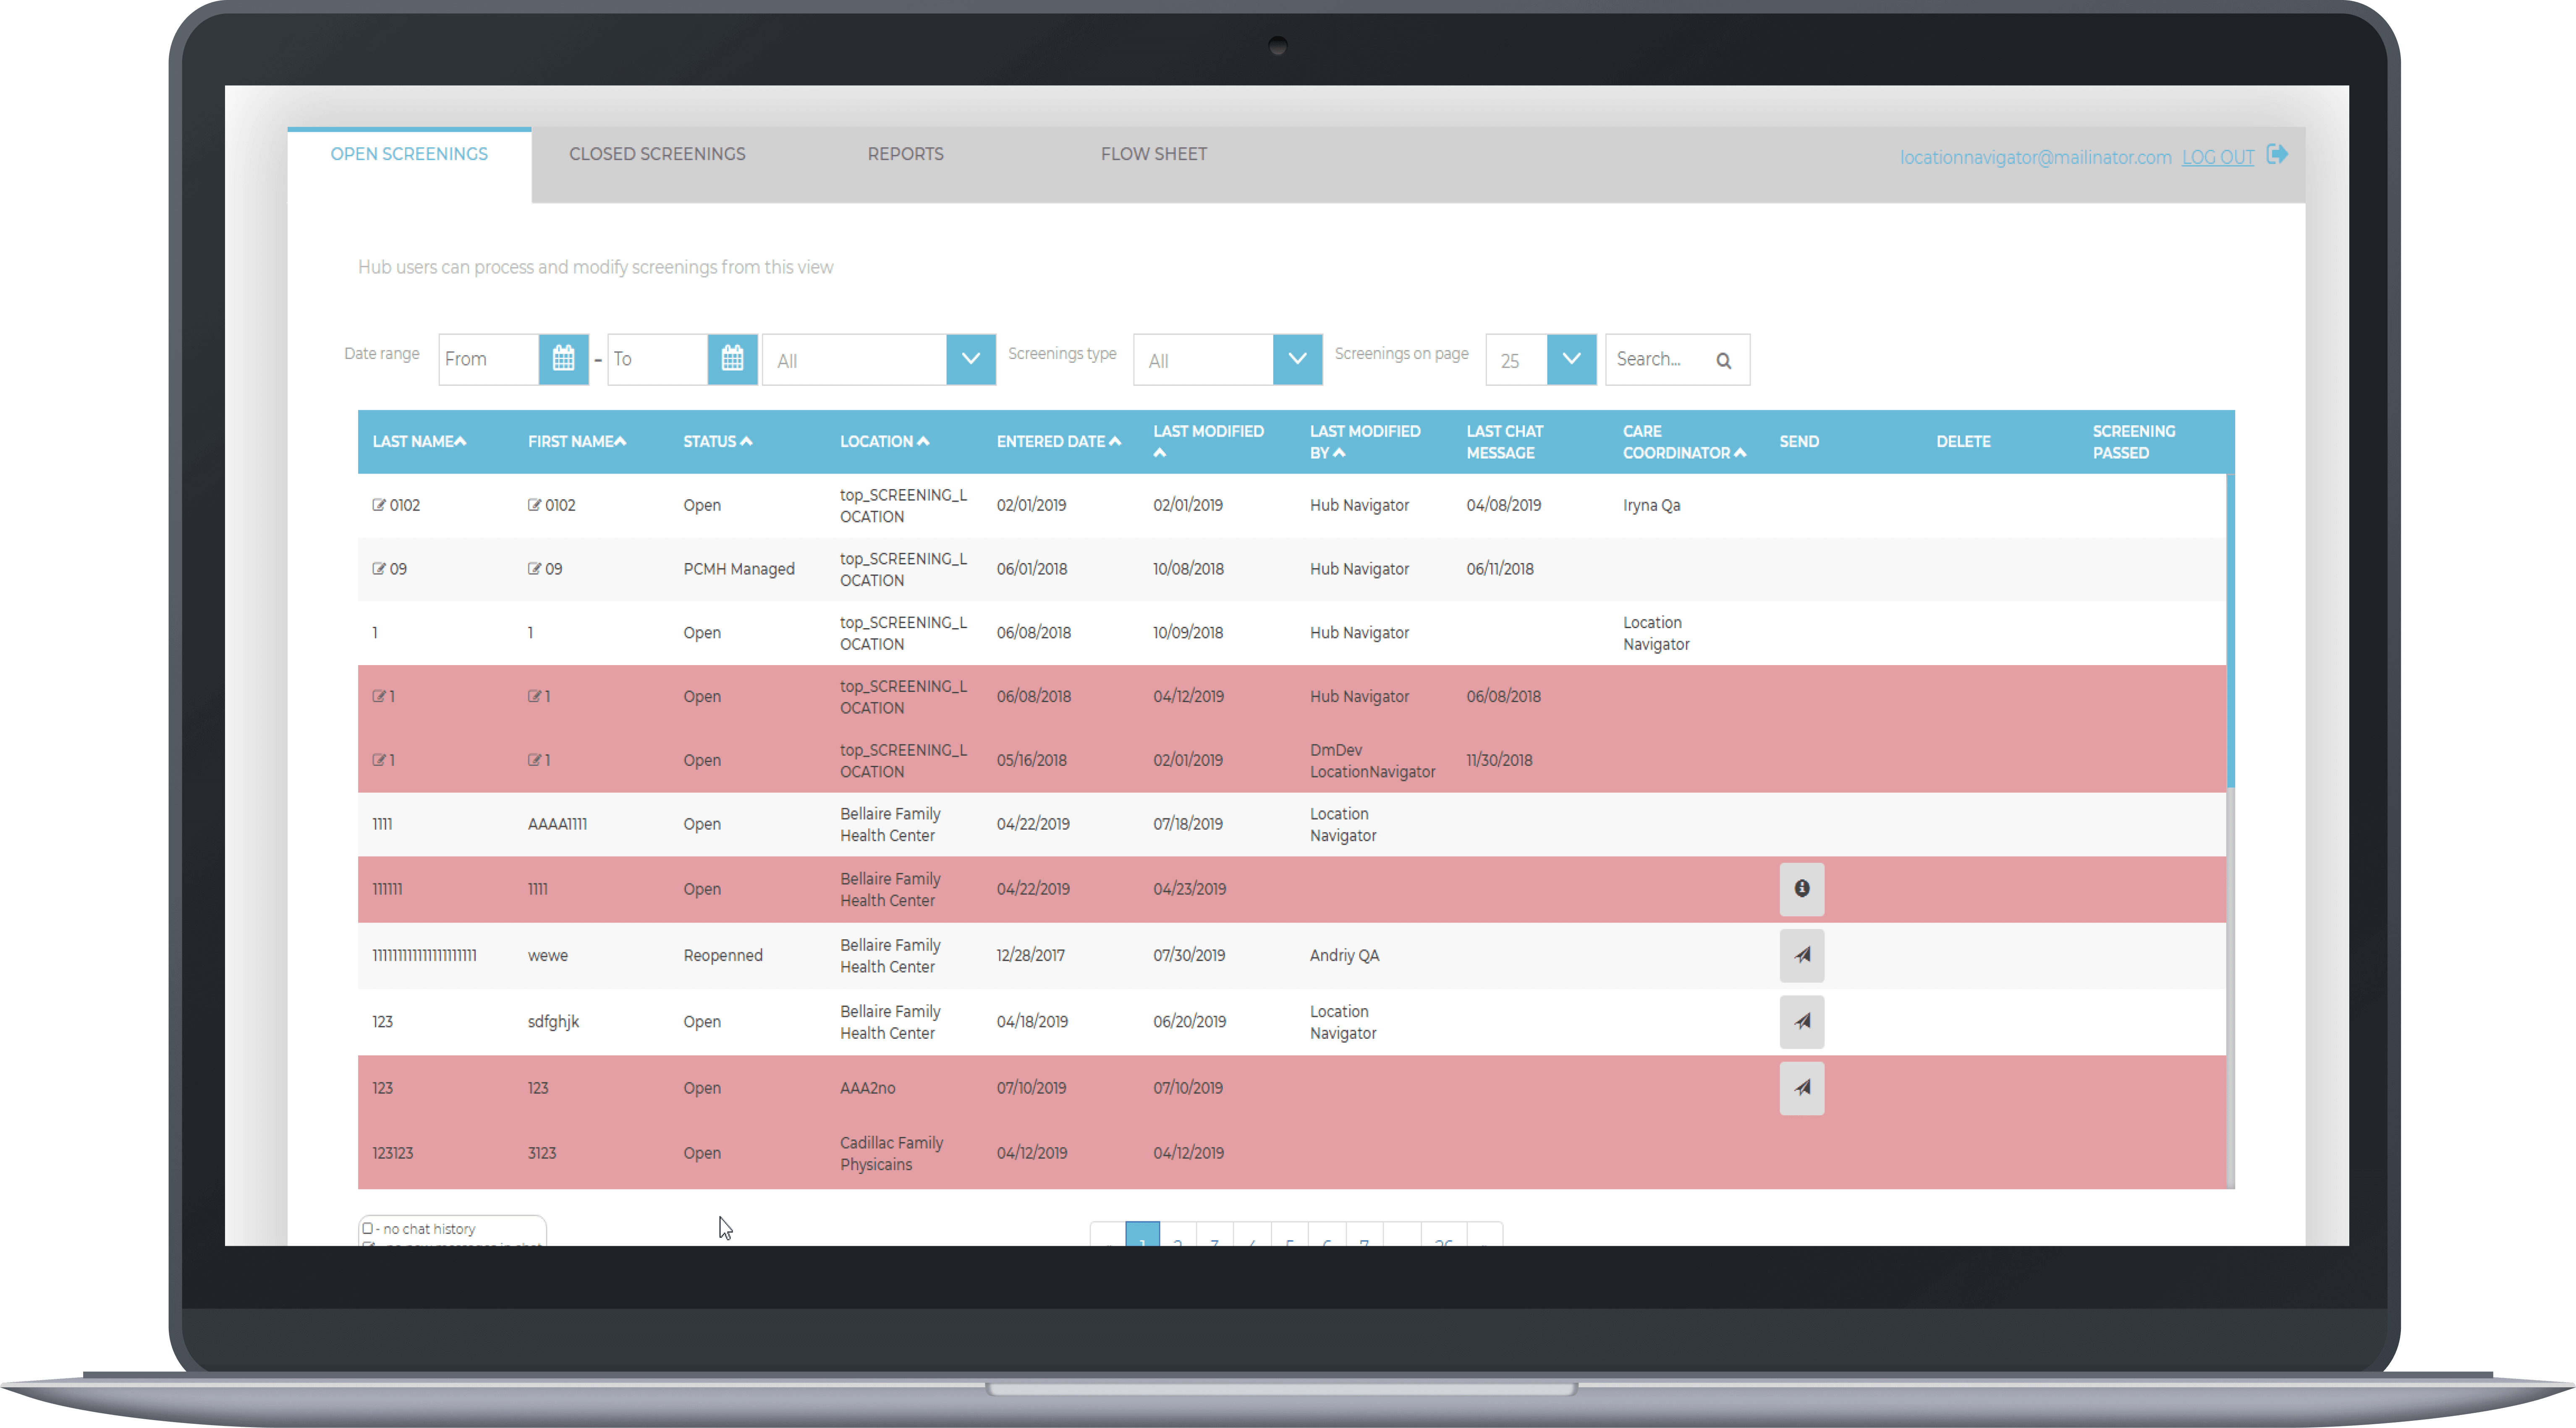
Task: Click edit icon beside last name 09
Action: 379,569
